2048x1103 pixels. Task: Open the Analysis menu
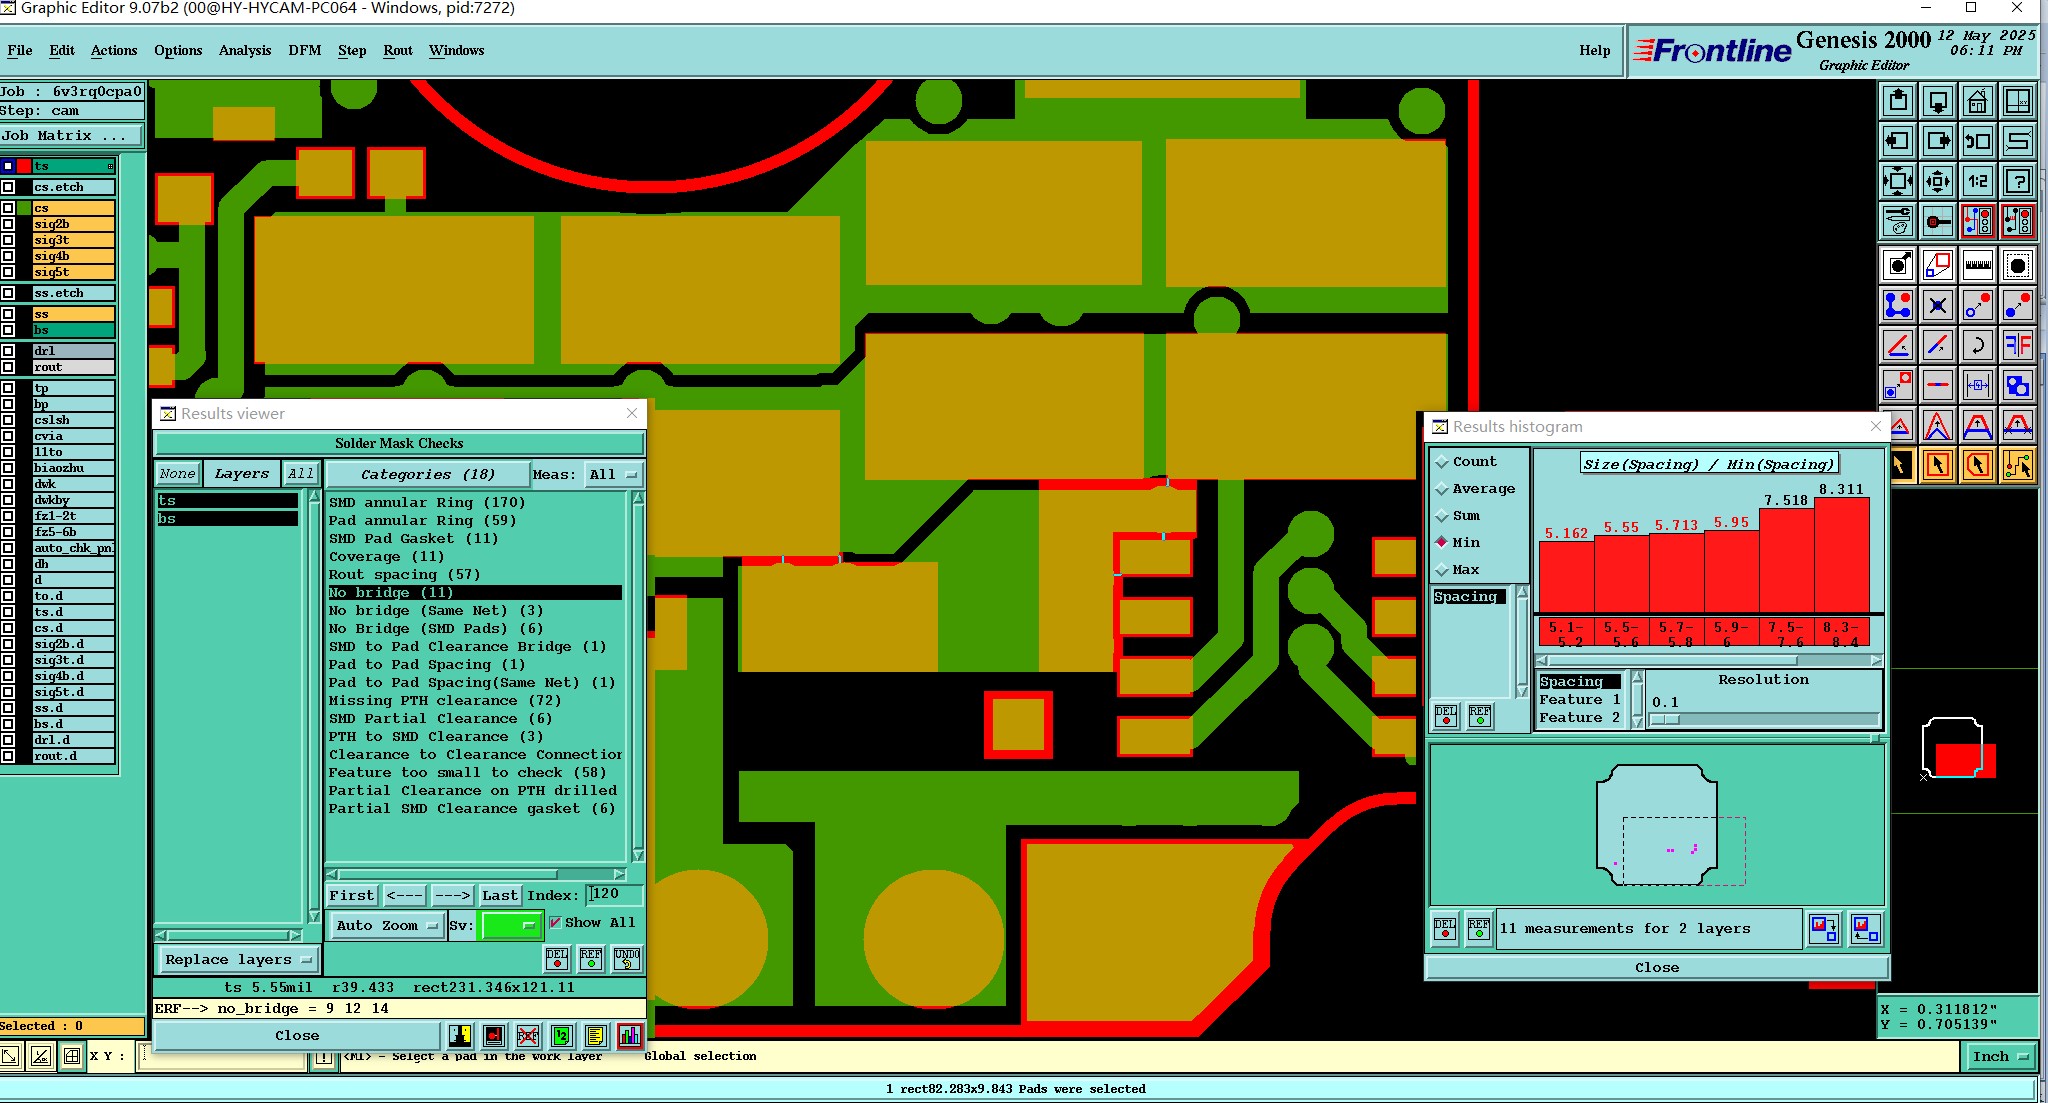click(x=244, y=50)
